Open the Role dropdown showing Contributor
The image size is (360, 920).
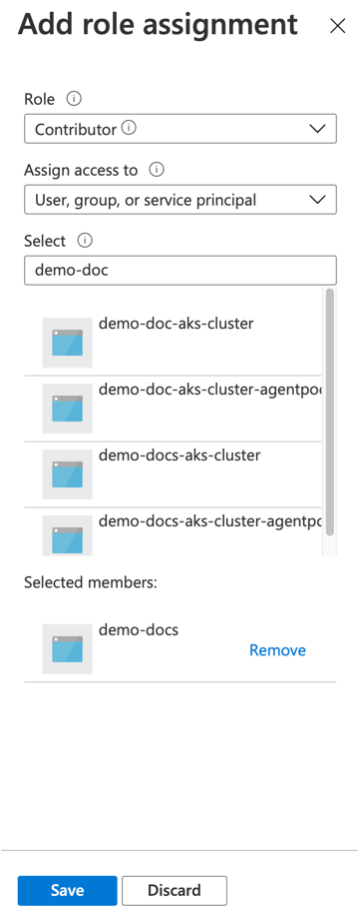tap(180, 128)
